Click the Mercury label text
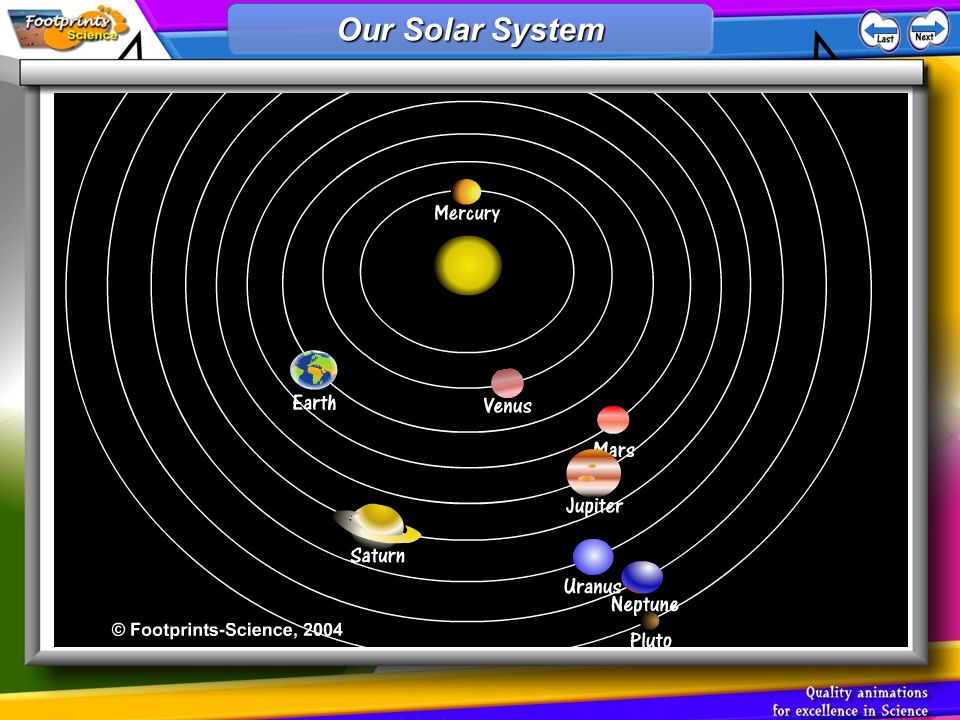The image size is (960, 720). point(467,213)
